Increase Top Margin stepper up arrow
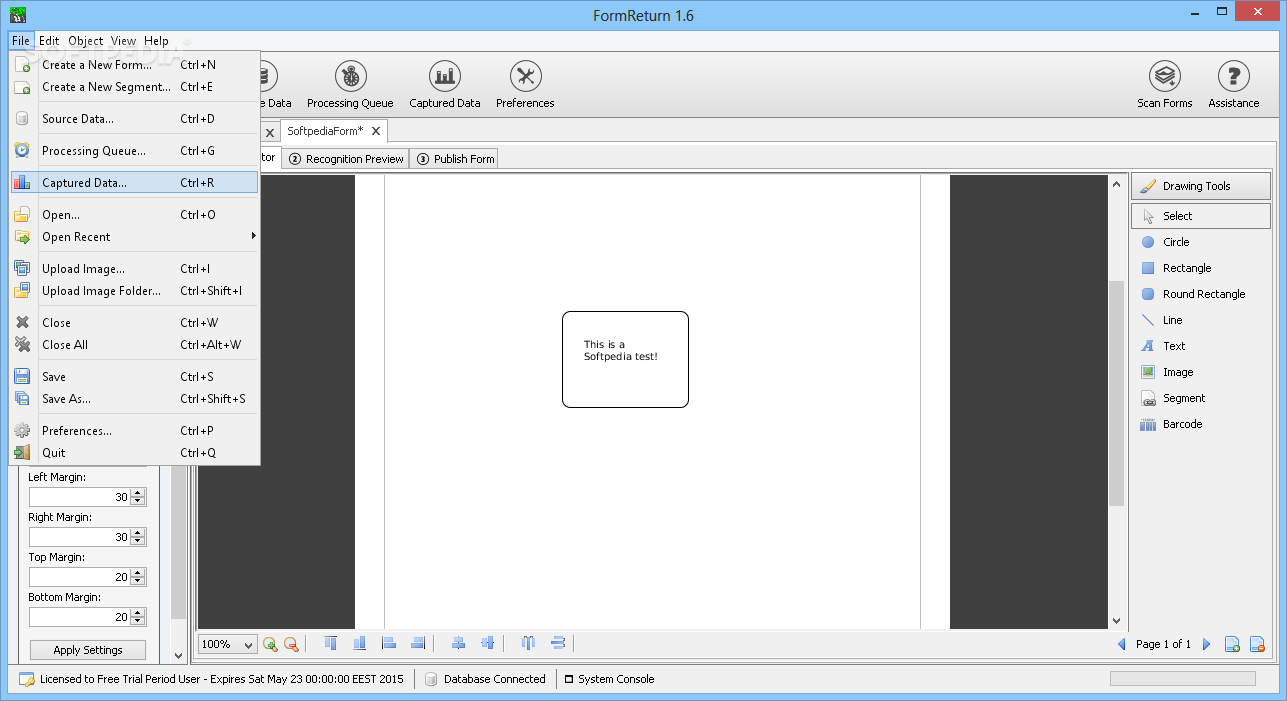The width and height of the screenshot is (1287, 701). (x=138, y=573)
